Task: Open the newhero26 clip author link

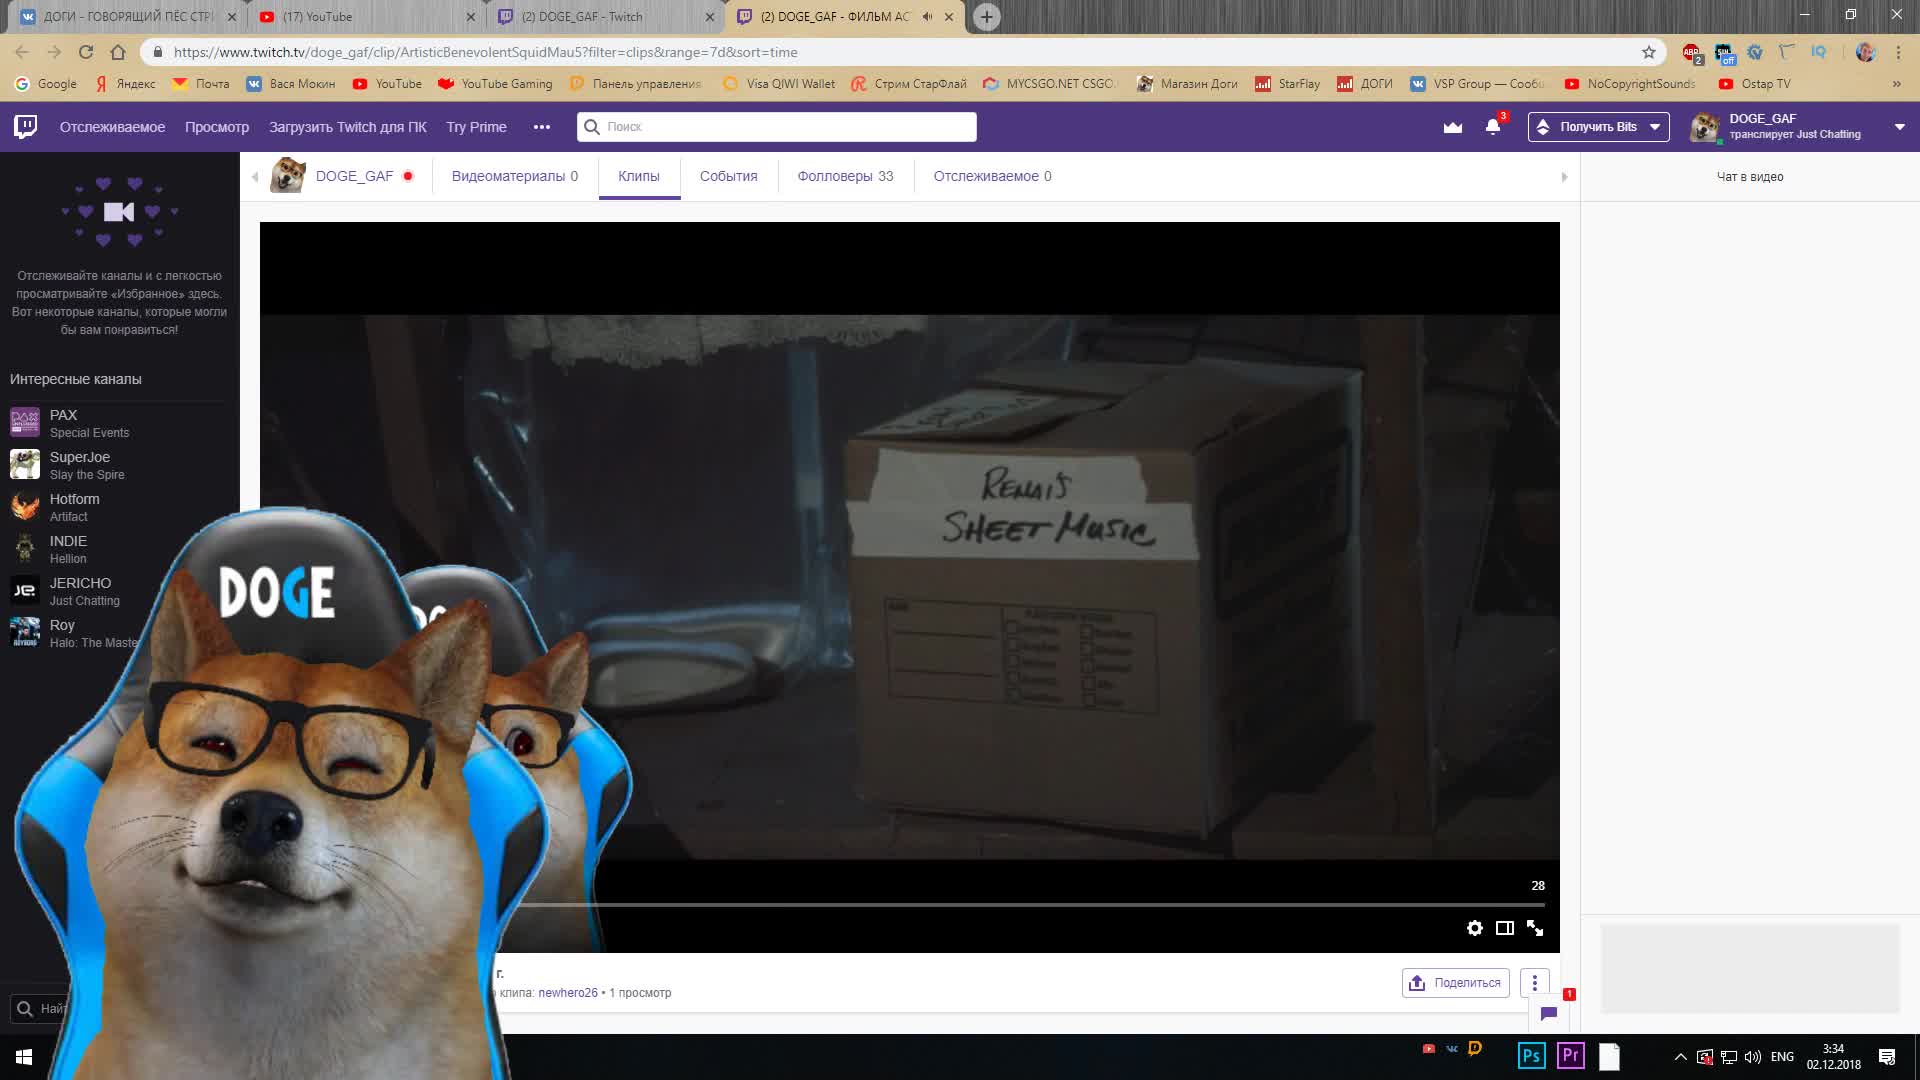Action: 567,993
